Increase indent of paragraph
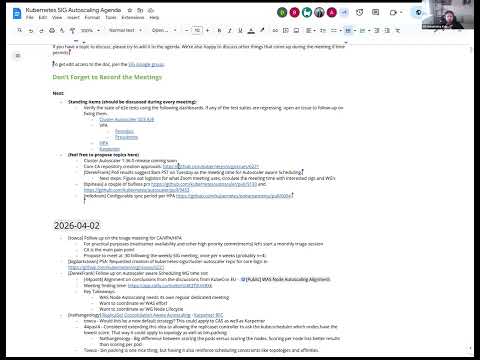Screen dimensions: 480x360 tap(387, 30)
